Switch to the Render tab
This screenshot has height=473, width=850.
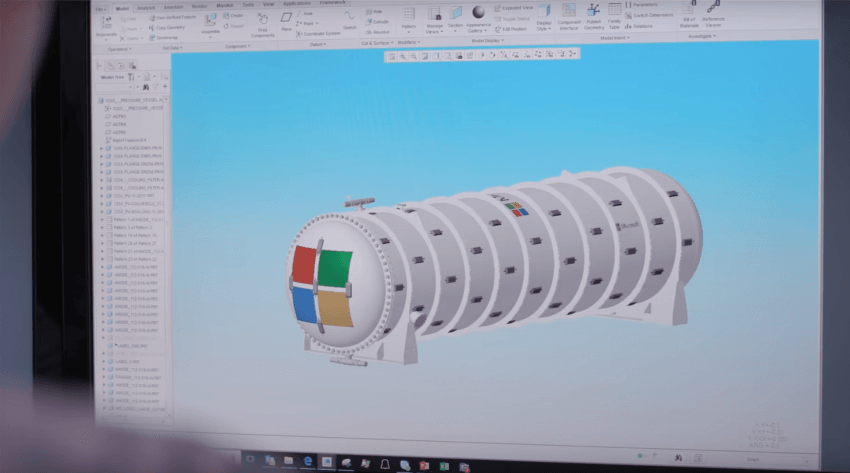[x=199, y=7]
